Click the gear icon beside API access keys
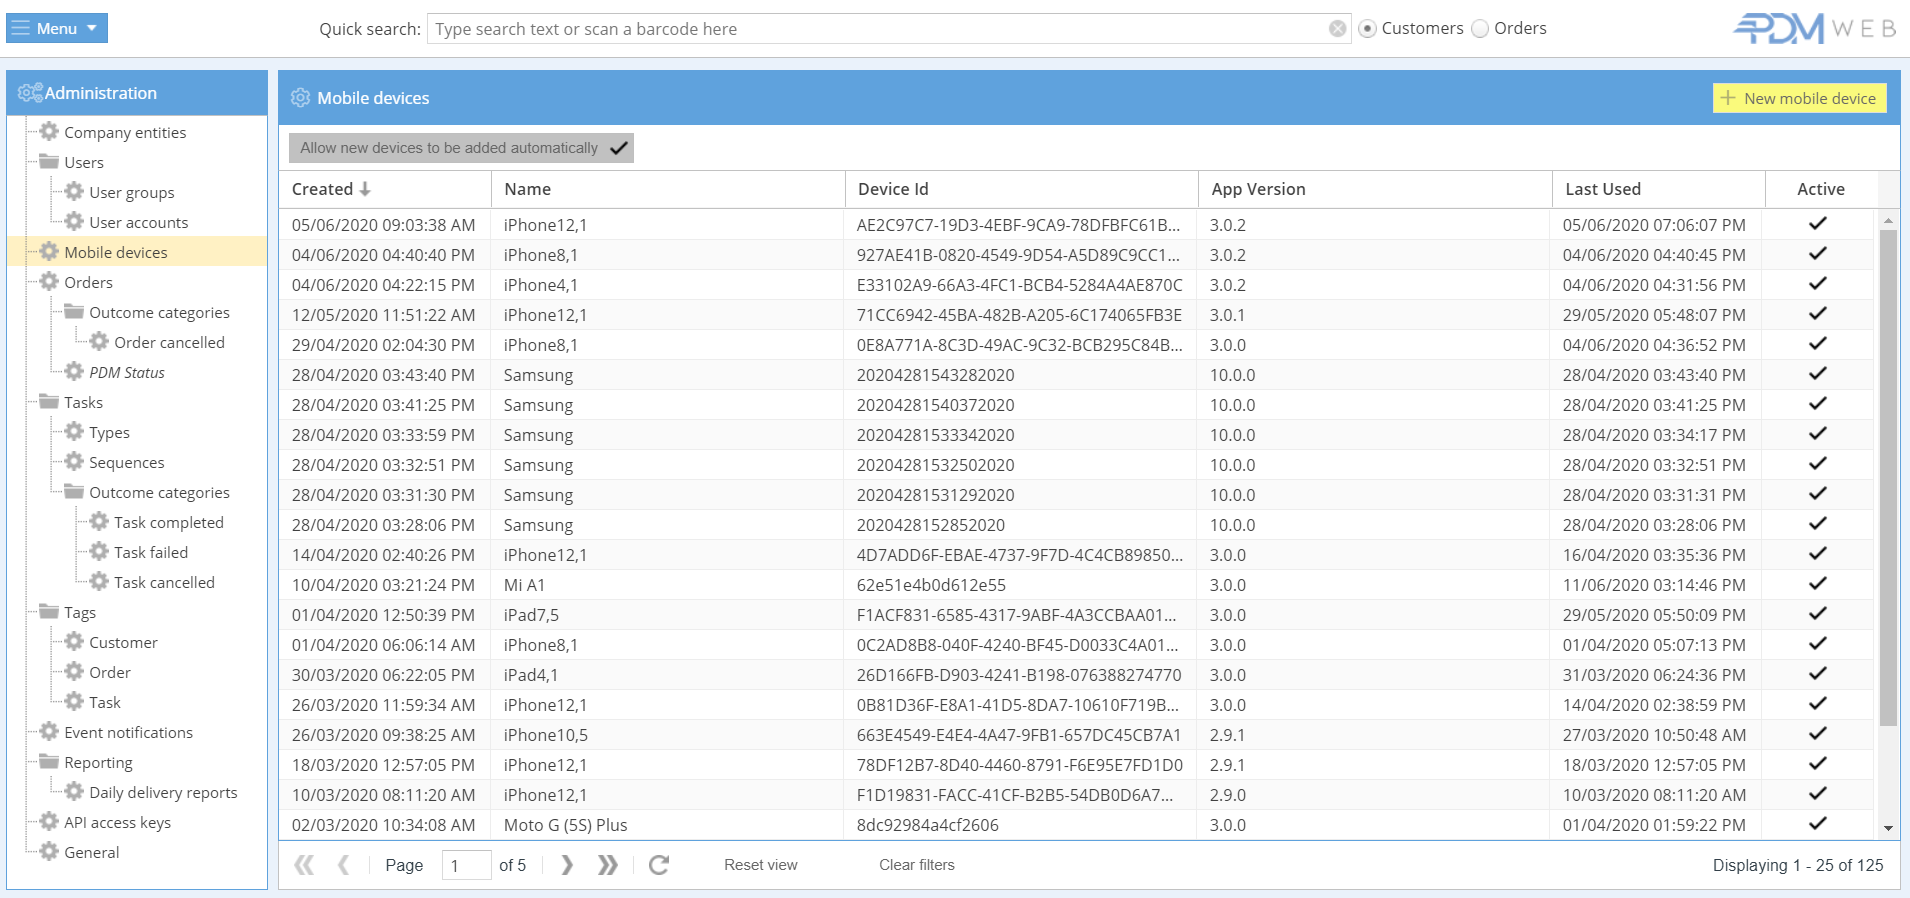 pyautogui.click(x=49, y=822)
